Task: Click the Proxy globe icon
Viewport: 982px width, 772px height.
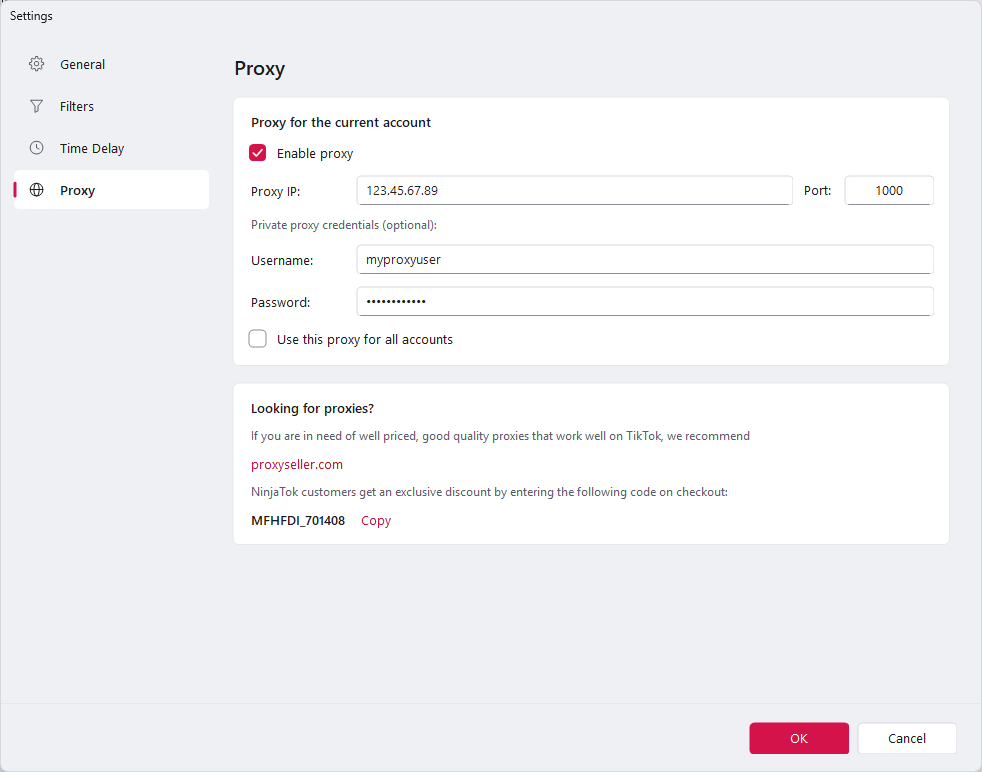Action: click(x=36, y=190)
